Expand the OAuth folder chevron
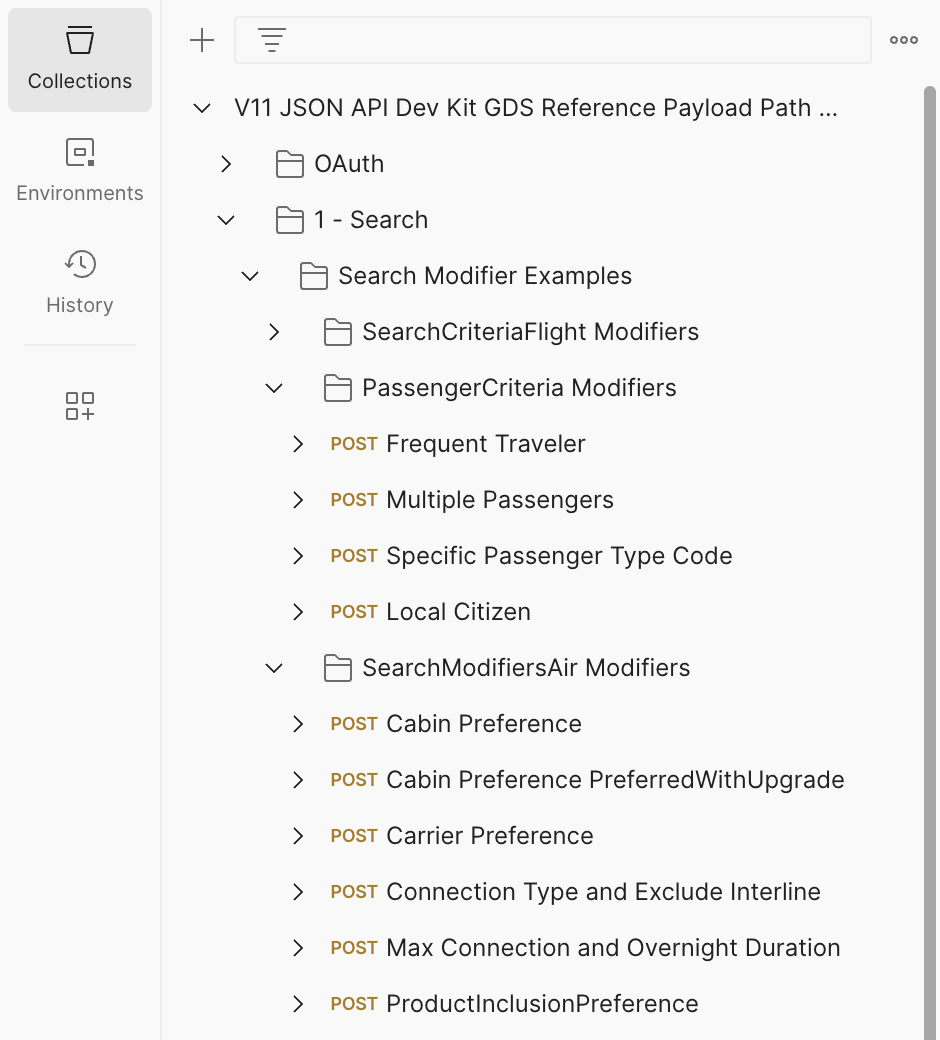 click(226, 164)
